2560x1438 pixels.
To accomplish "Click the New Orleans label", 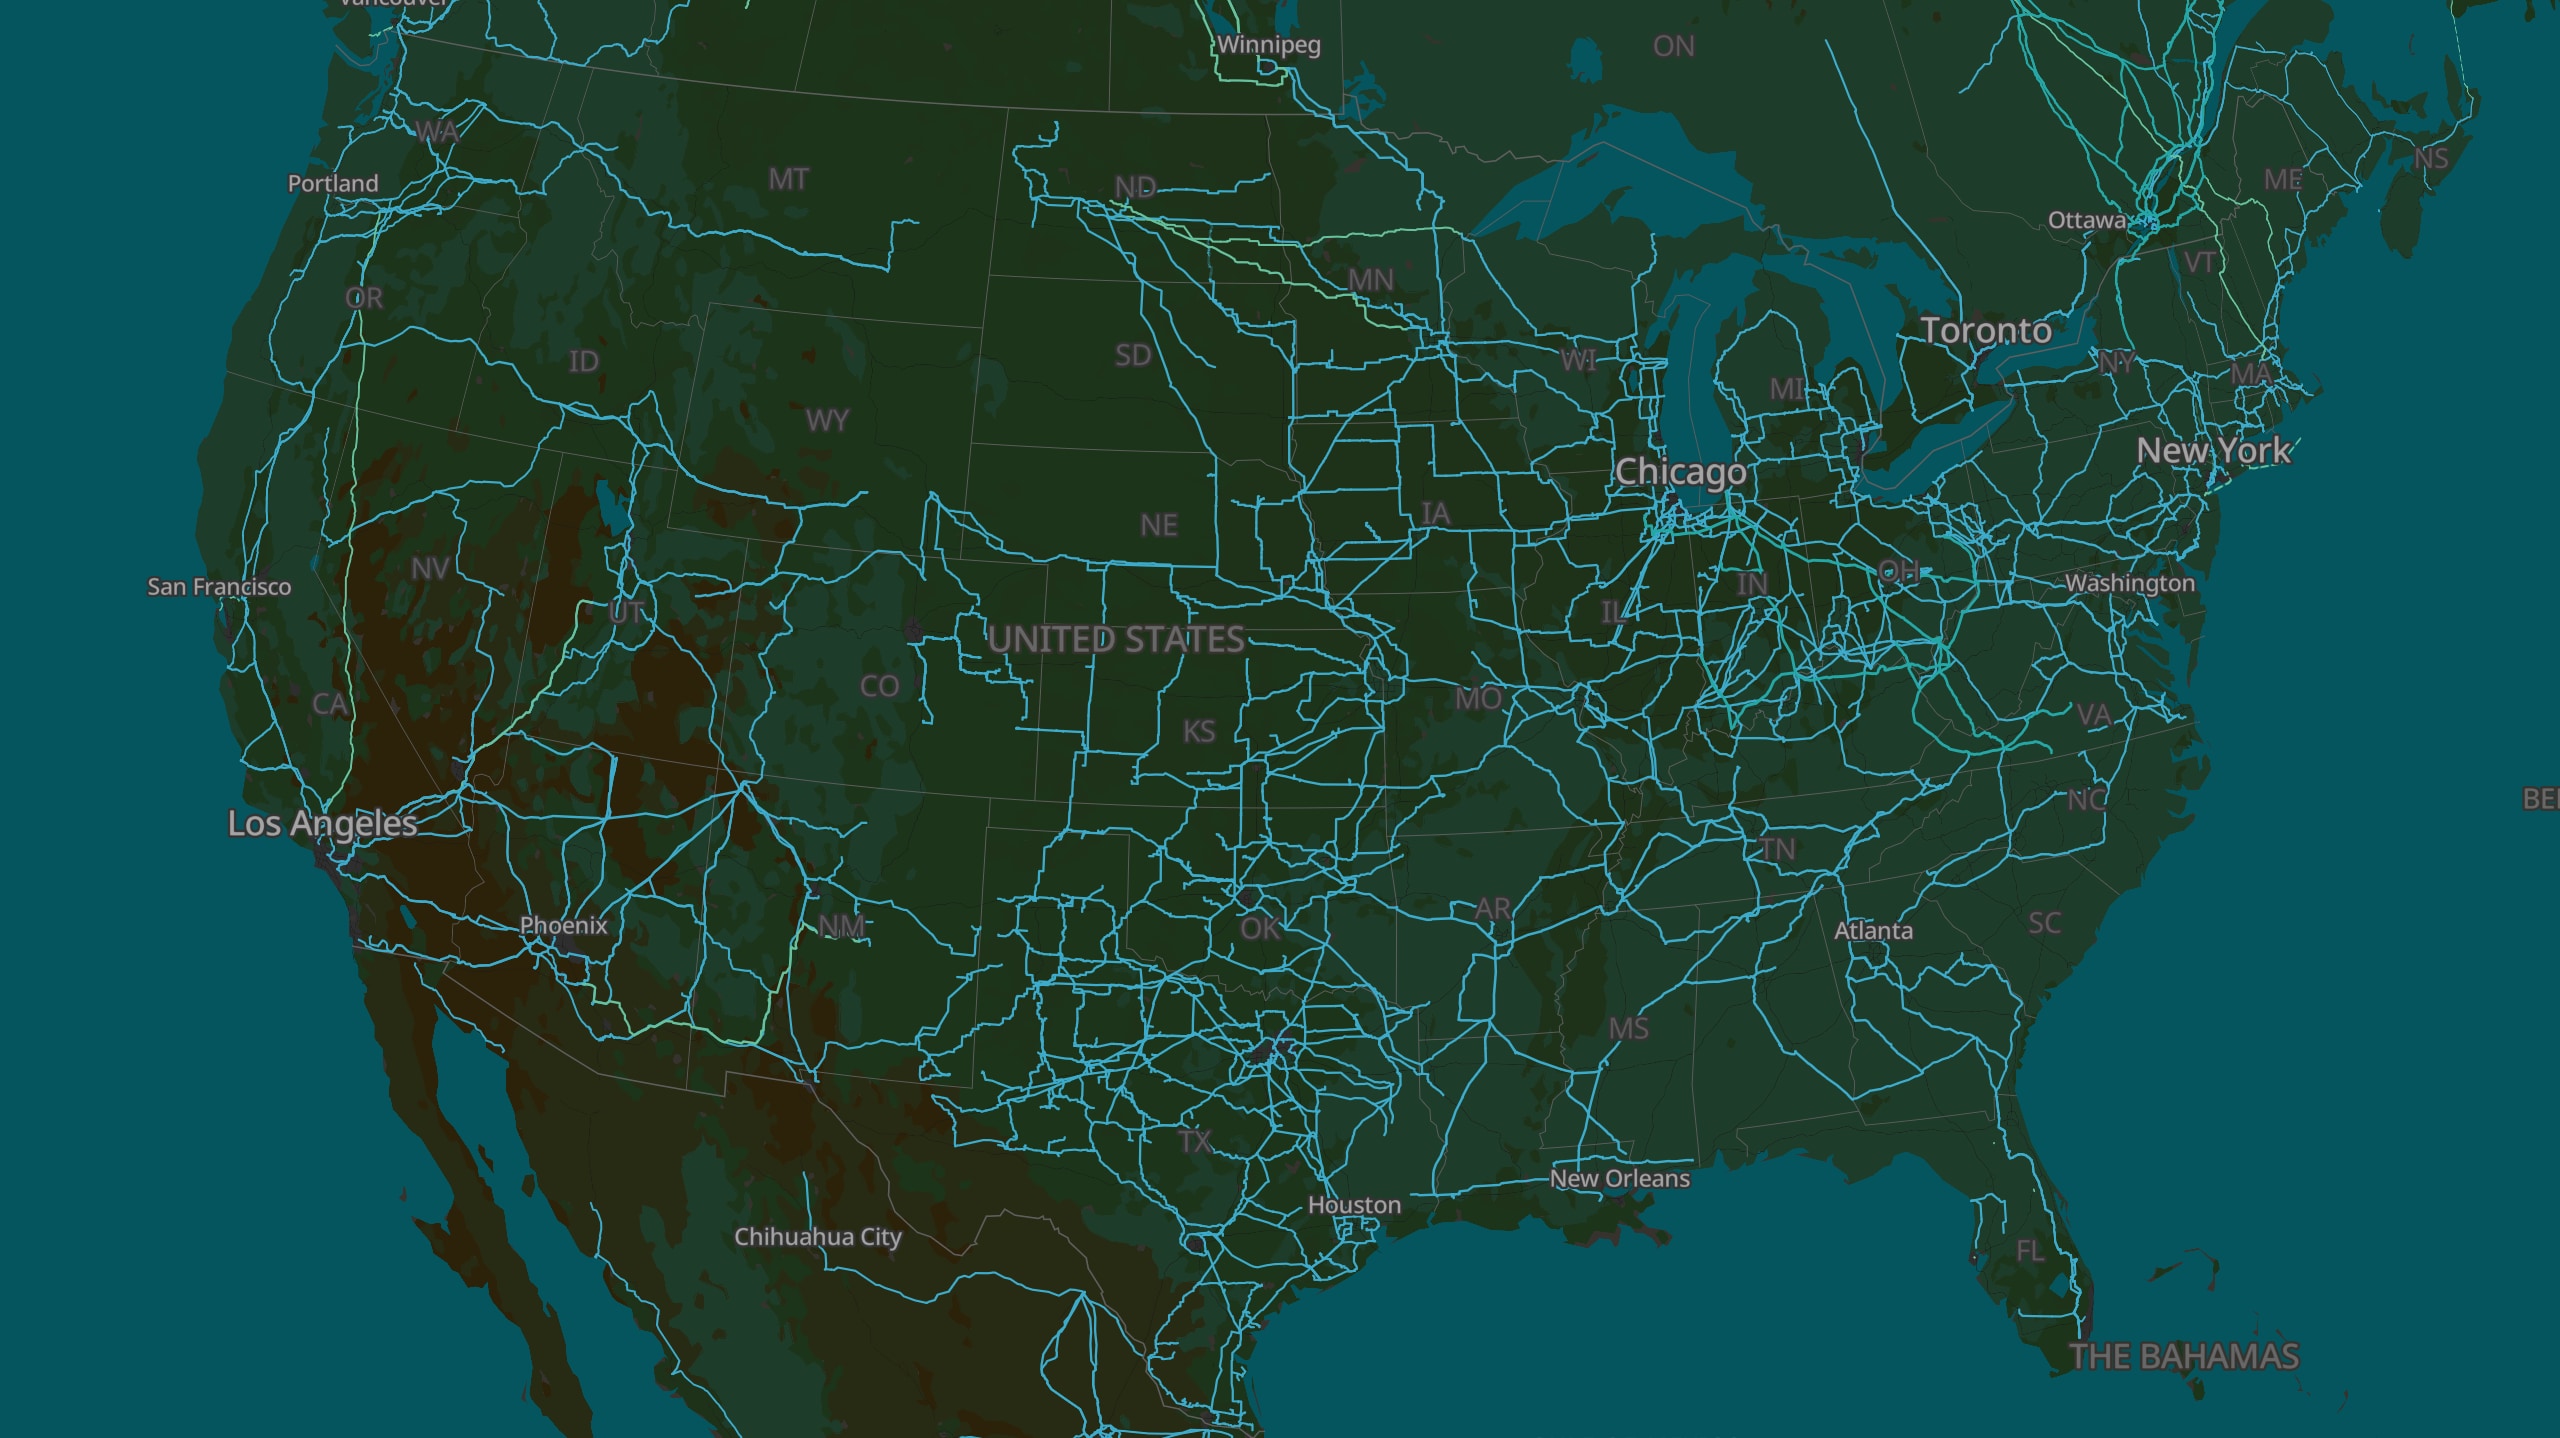I will 1620,1178.
